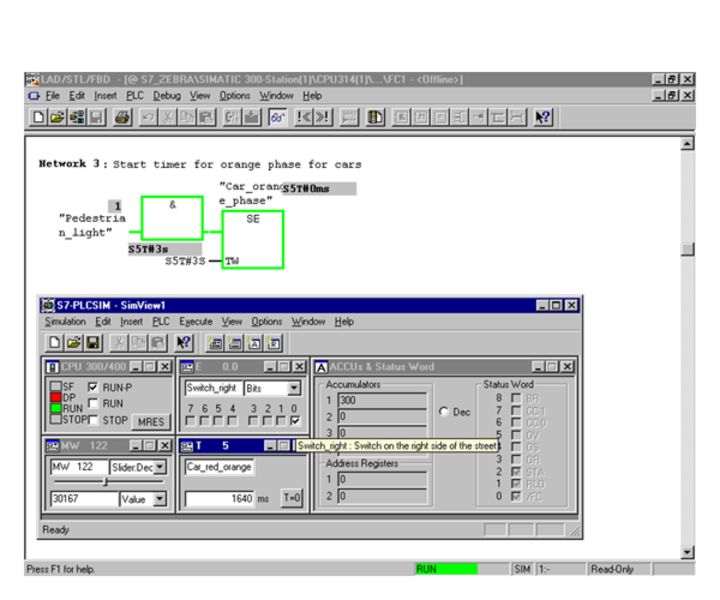Insert input variable view icon in PLCSIM
This screenshot has height=600, width=720.
point(215,343)
